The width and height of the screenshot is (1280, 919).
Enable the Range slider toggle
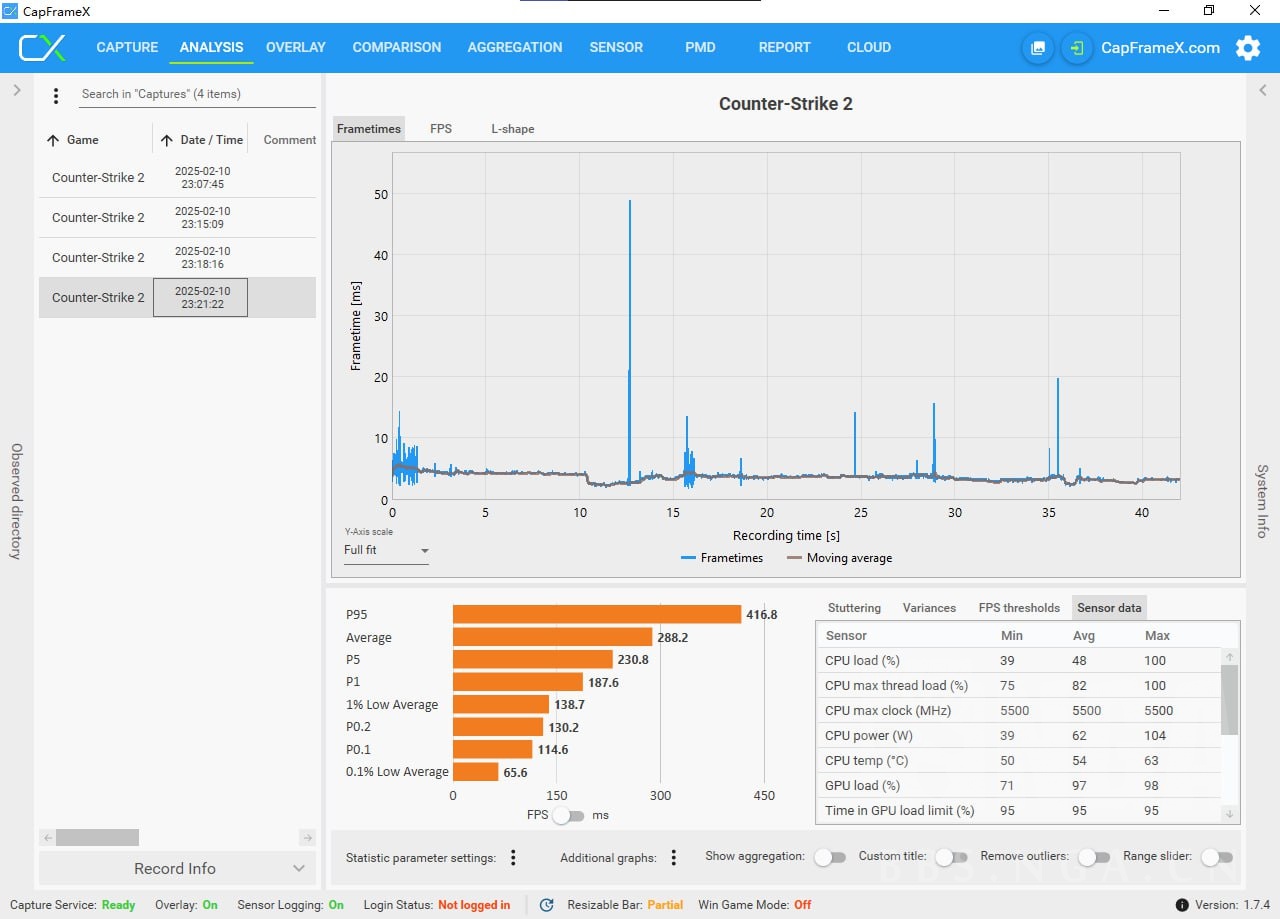point(1216,857)
